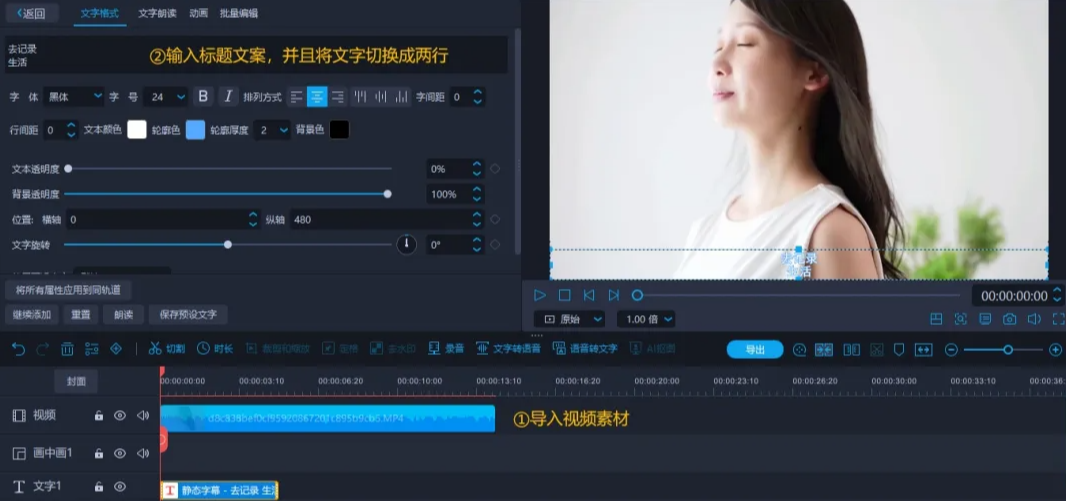The image size is (1066, 501).
Task: Open the 时长 duration tool
Action: (215, 349)
